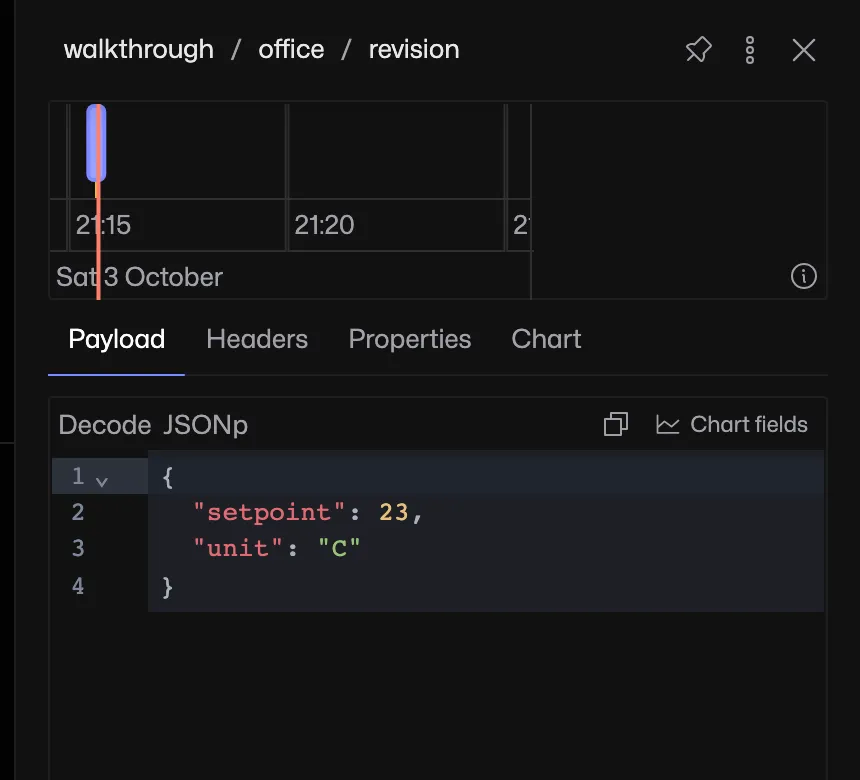The width and height of the screenshot is (860, 780).
Task: Open the JSONp decode format dropdown
Action: click(x=206, y=425)
